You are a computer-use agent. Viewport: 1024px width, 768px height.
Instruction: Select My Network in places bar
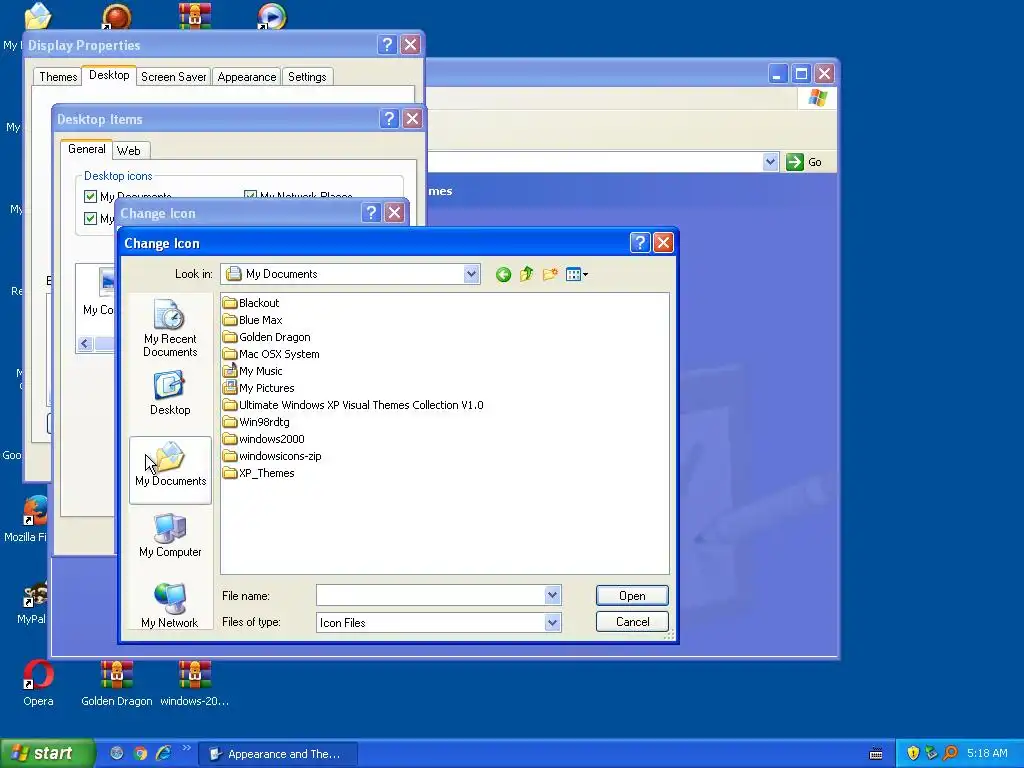click(170, 605)
